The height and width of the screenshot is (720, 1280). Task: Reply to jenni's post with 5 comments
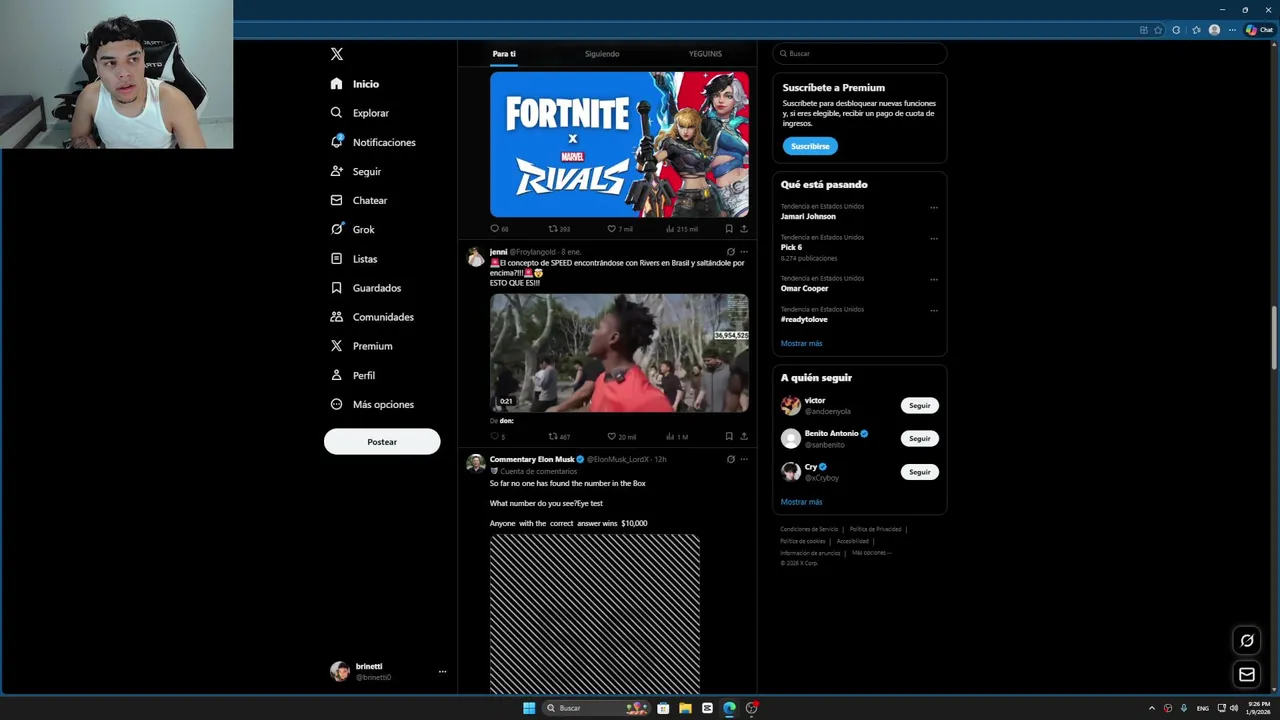click(497, 437)
